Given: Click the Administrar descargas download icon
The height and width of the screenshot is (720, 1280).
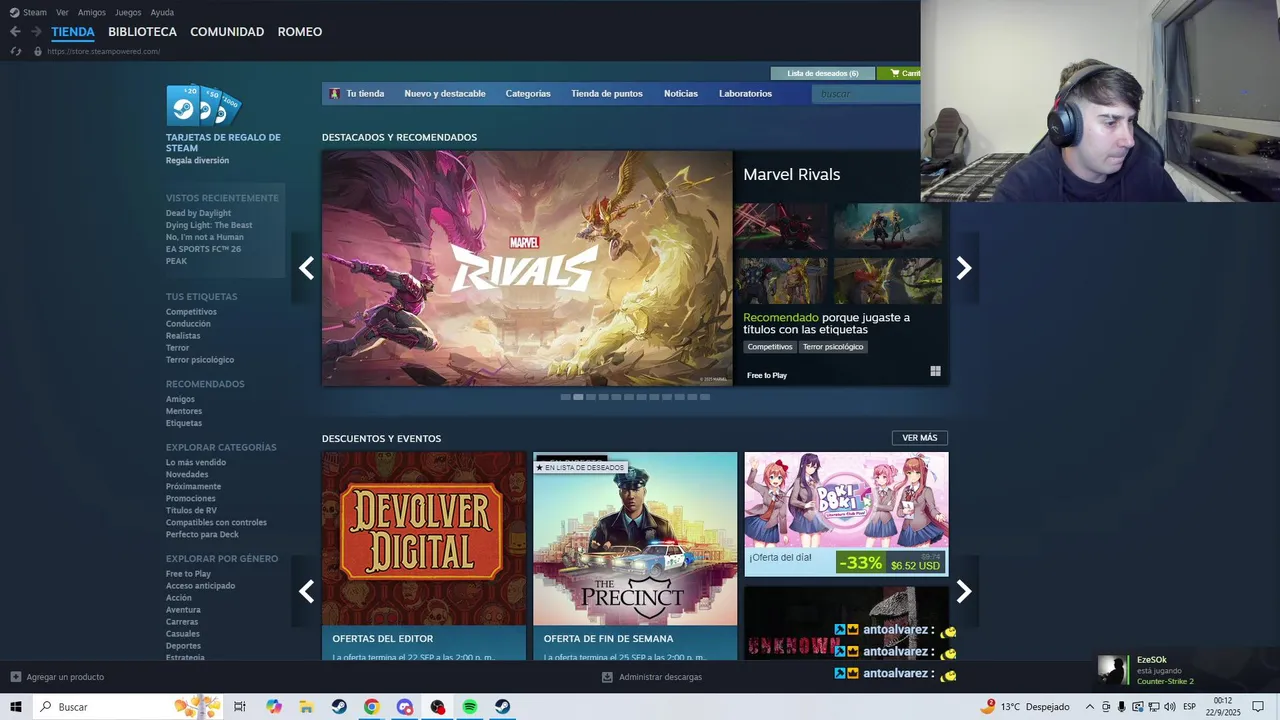Looking at the screenshot, I should (x=607, y=677).
